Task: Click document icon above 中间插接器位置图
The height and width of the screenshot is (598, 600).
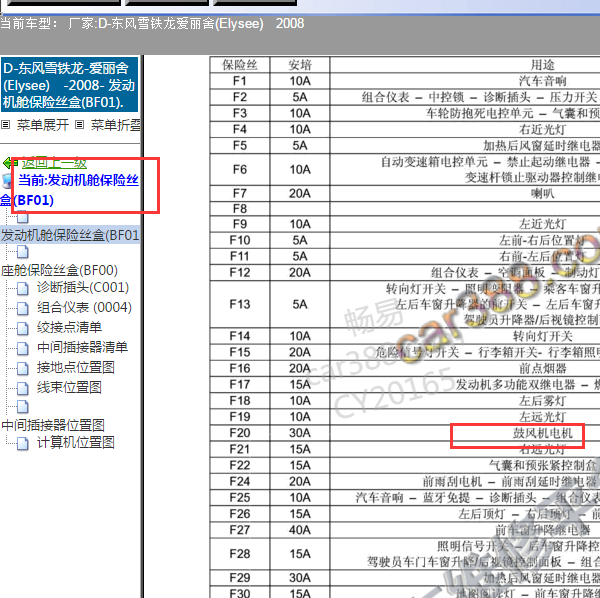Action: [23, 407]
